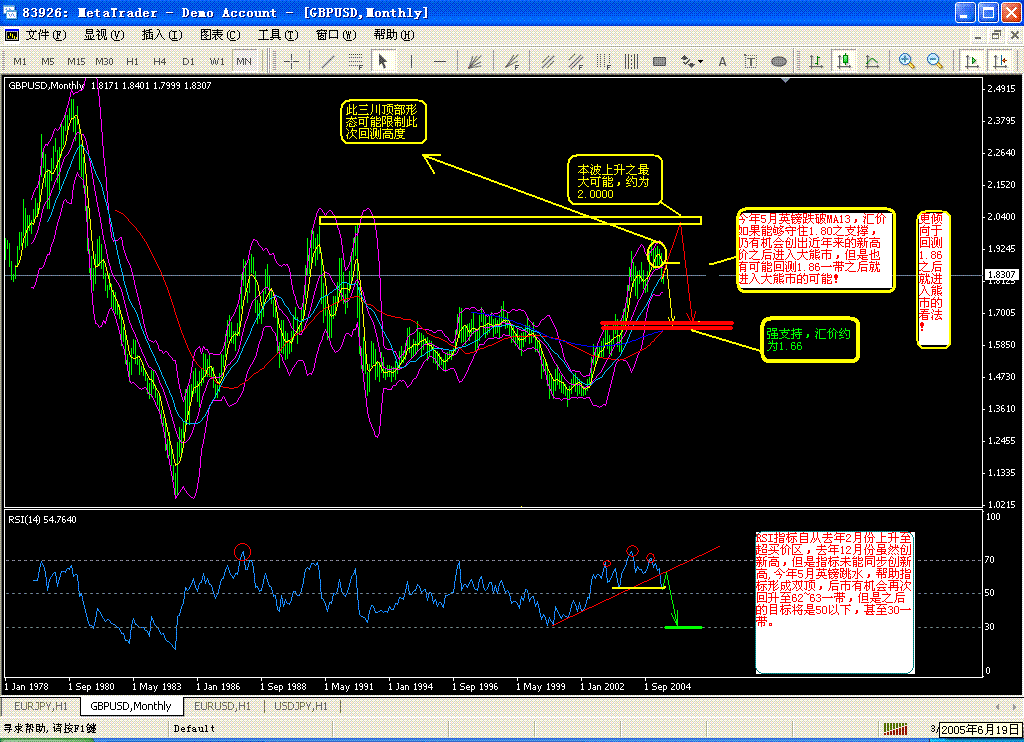Switch to the EURUSD,H1 chart tab

pos(223,706)
